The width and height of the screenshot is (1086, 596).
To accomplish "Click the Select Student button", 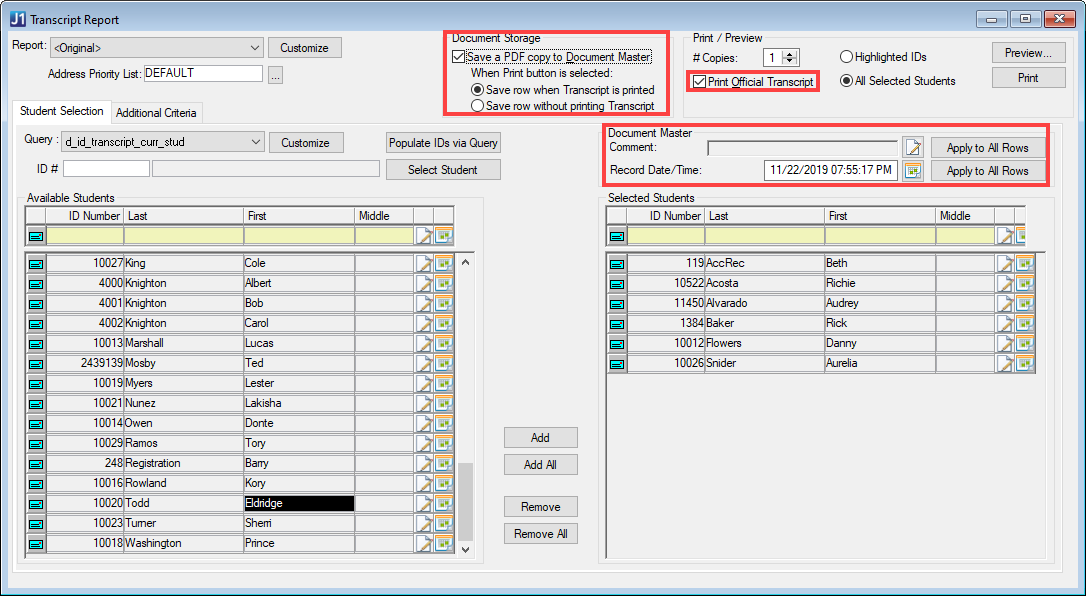I will [443, 170].
